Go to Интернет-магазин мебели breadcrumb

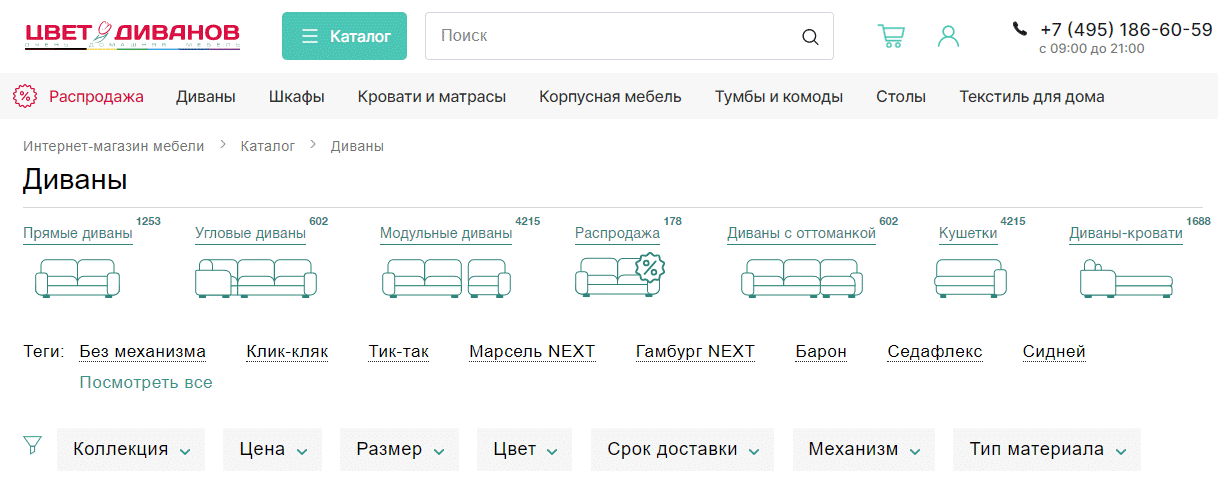click(x=114, y=146)
